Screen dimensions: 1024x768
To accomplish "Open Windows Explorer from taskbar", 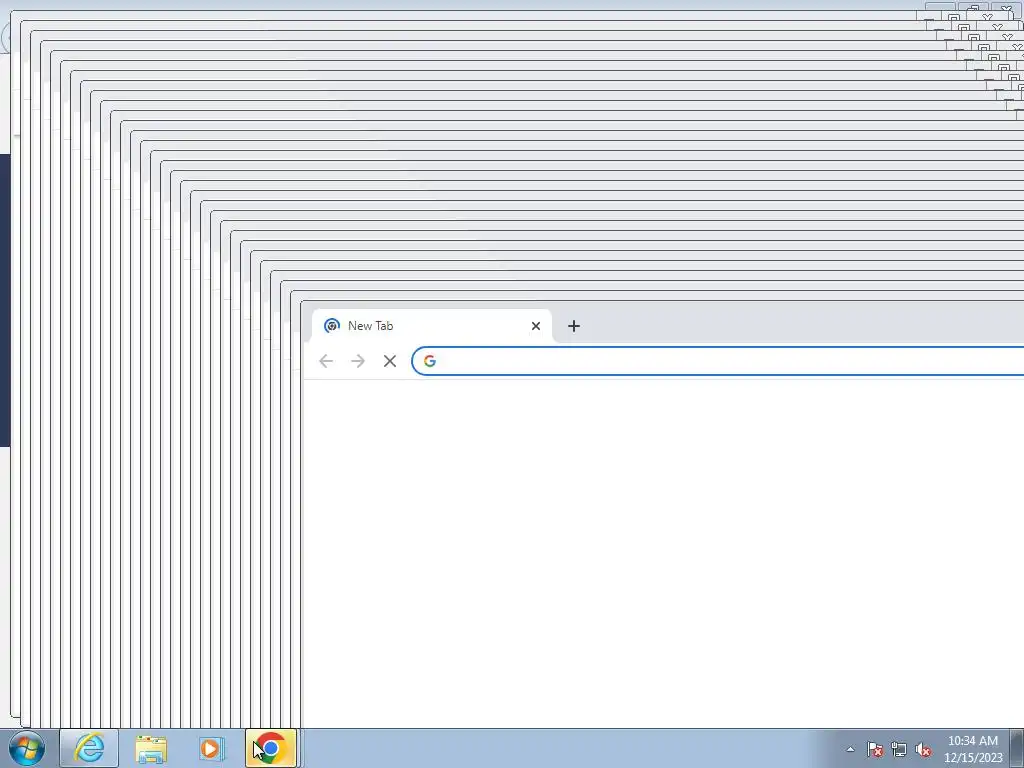I will point(151,748).
